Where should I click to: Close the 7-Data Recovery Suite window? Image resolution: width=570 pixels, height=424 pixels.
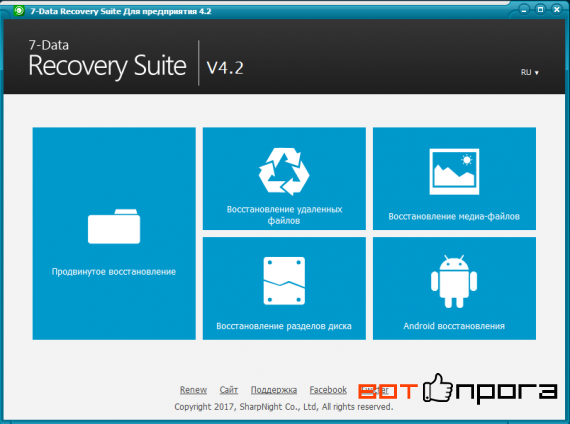pyautogui.click(x=557, y=10)
